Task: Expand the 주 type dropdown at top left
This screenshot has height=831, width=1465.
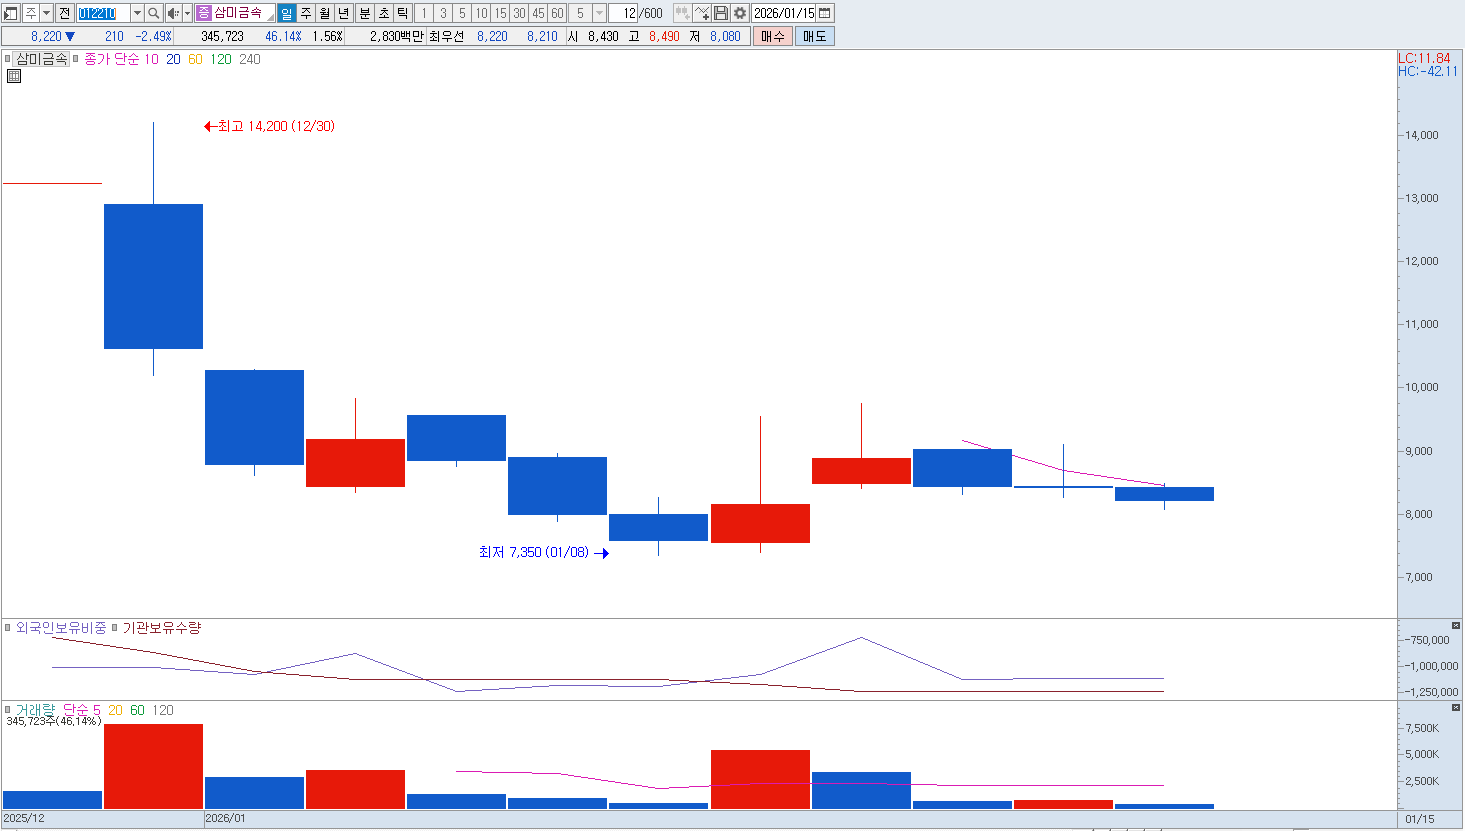Action: 46,13
